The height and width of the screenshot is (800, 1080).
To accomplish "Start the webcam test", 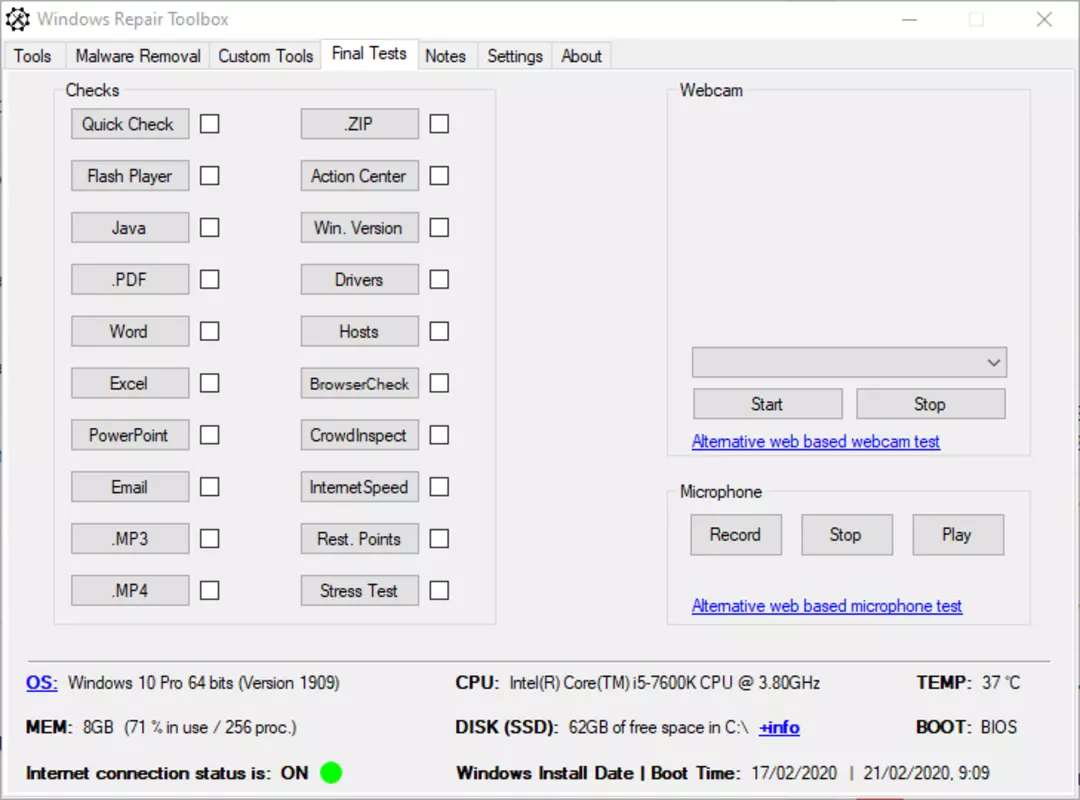I will tap(767, 404).
